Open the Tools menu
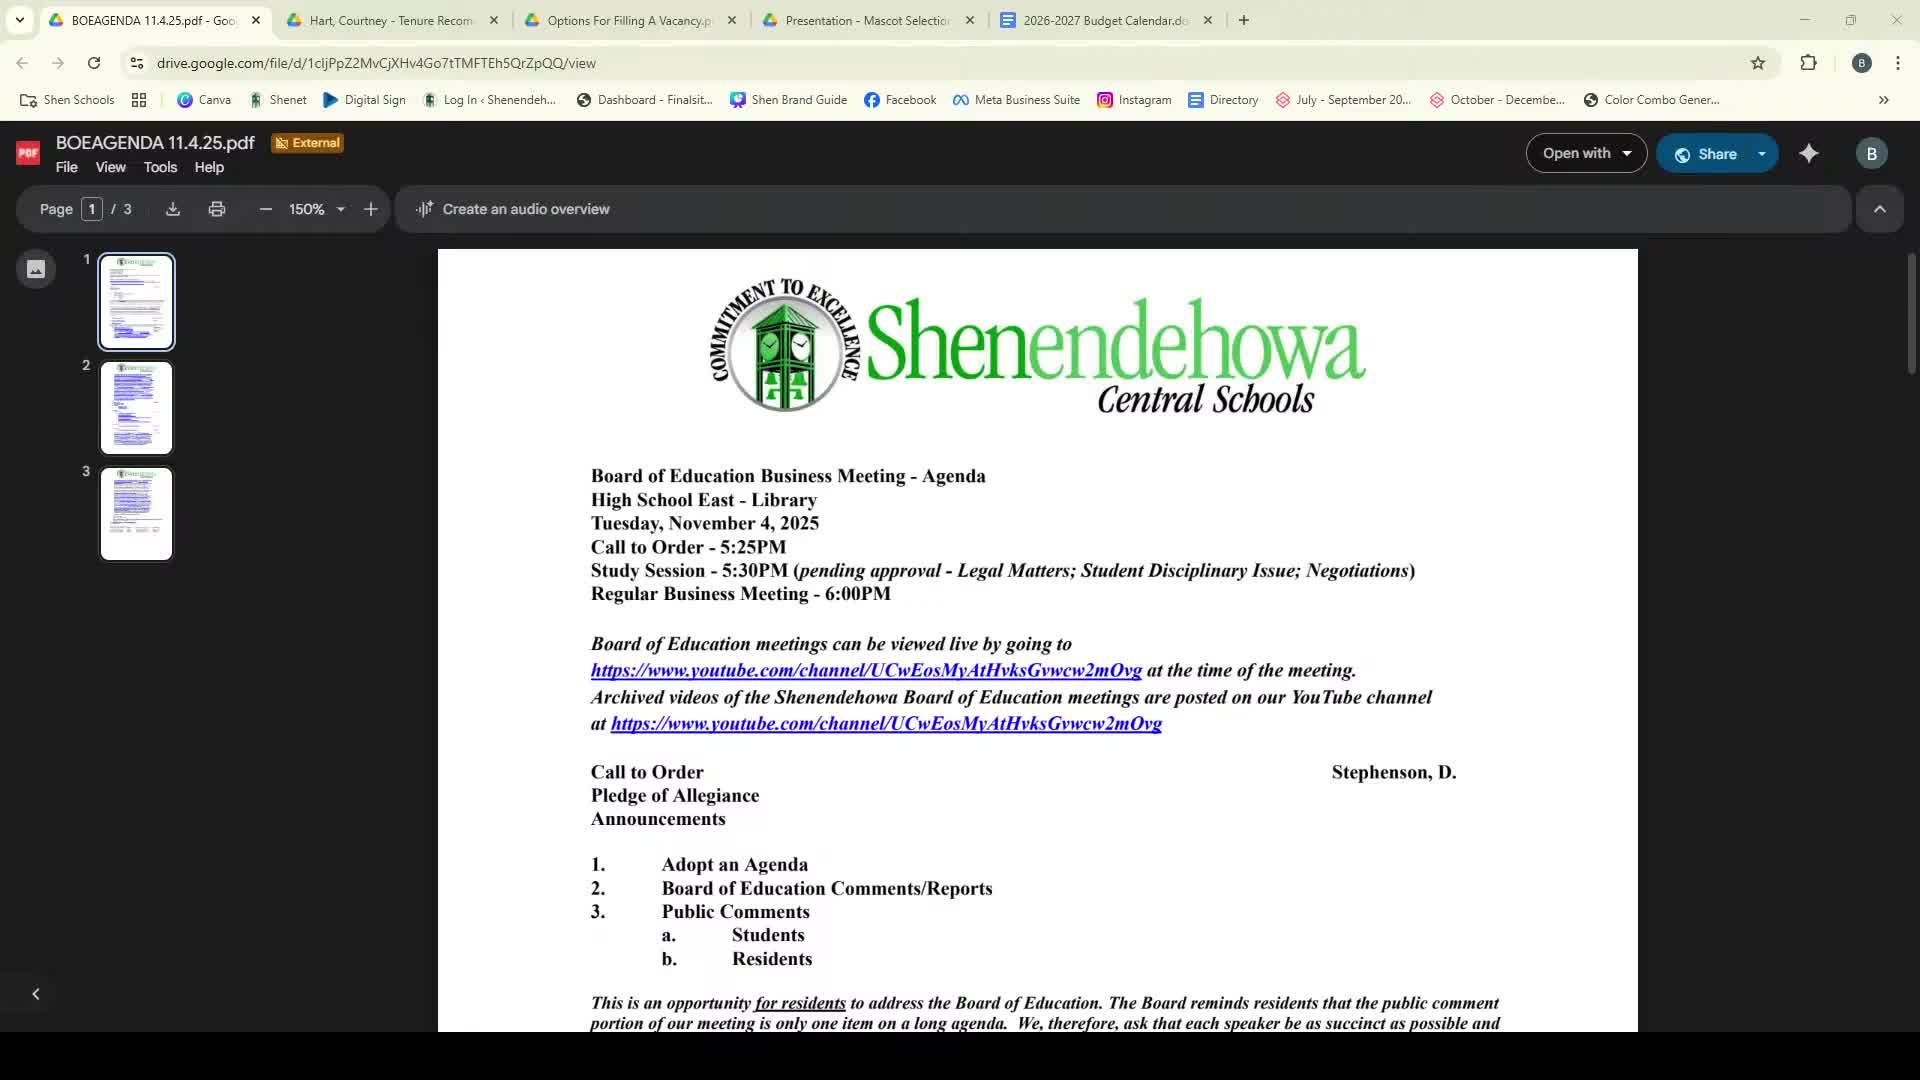This screenshot has height=1080, width=1920. click(x=160, y=167)
